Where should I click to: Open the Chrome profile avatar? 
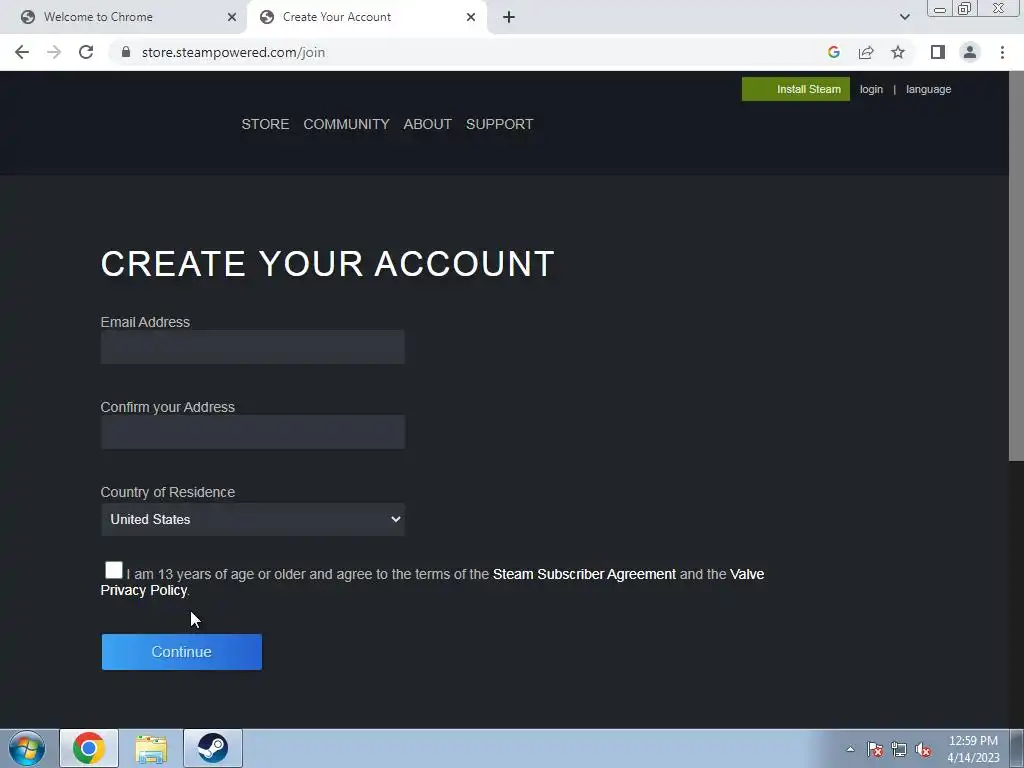point(970,52)
